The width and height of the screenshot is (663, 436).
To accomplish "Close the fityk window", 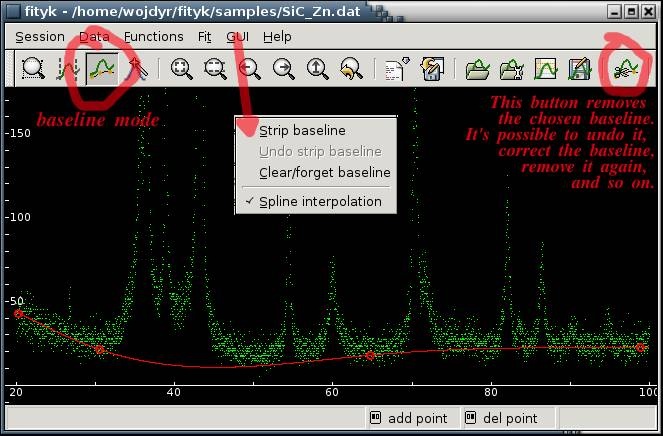I will [648, 11].
